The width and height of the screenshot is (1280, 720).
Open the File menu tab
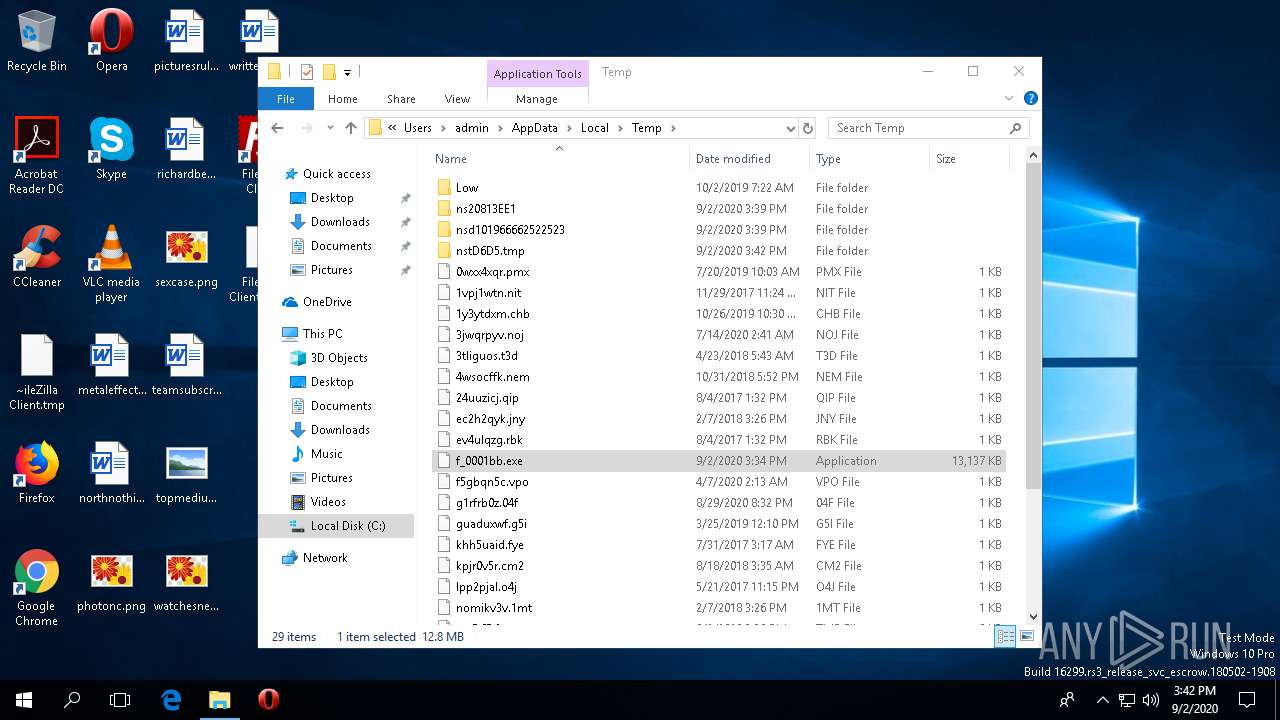[286, 99]
